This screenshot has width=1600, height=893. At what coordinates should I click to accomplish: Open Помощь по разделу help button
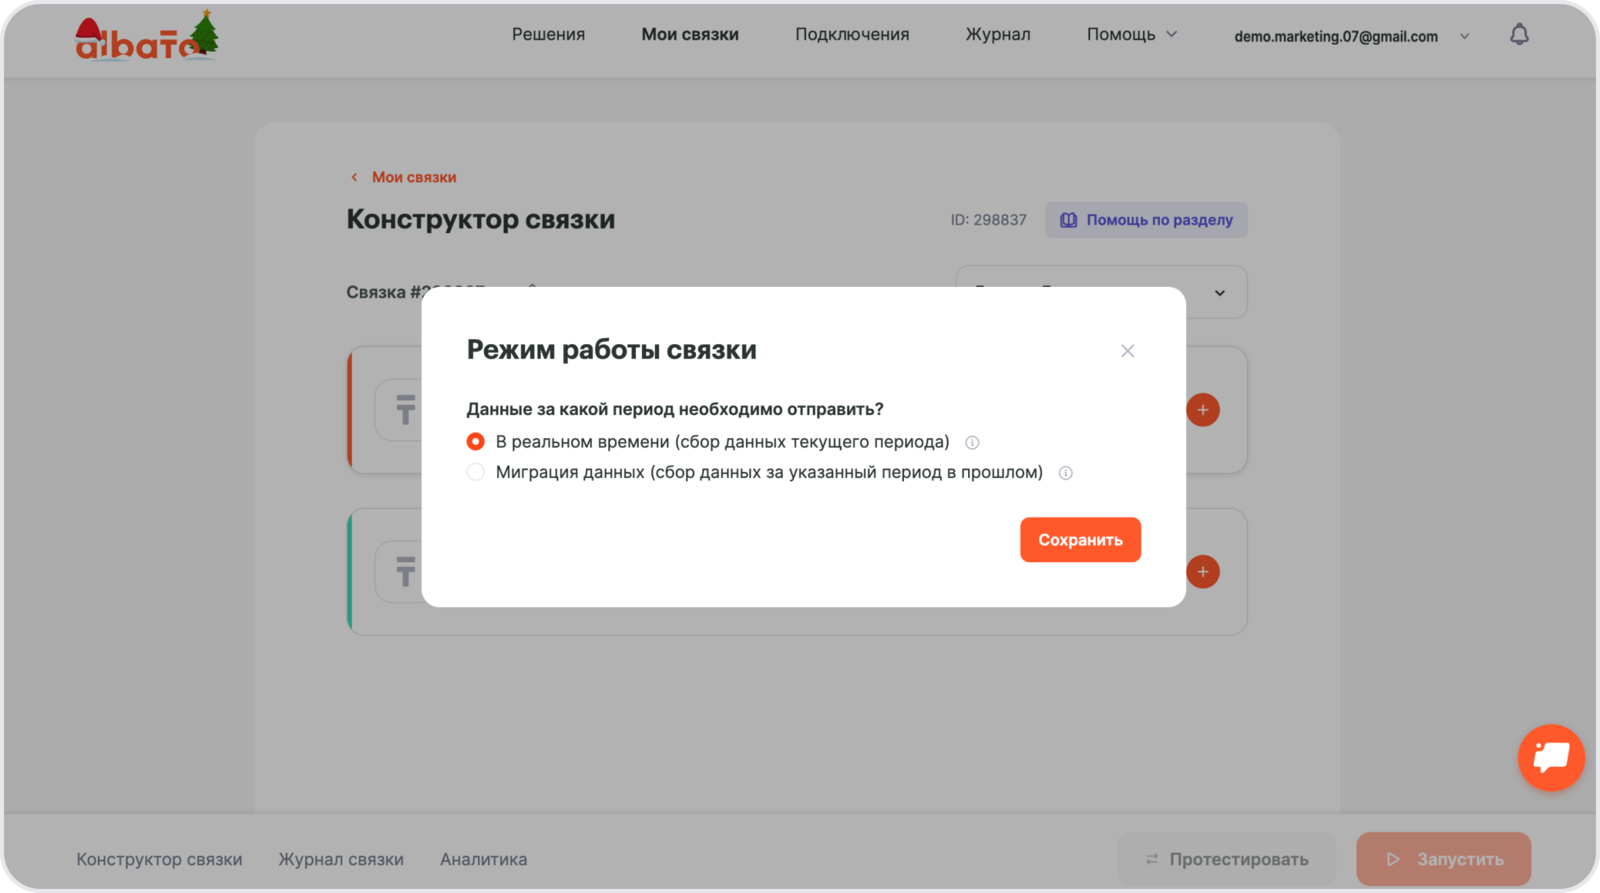point(1146,220)
